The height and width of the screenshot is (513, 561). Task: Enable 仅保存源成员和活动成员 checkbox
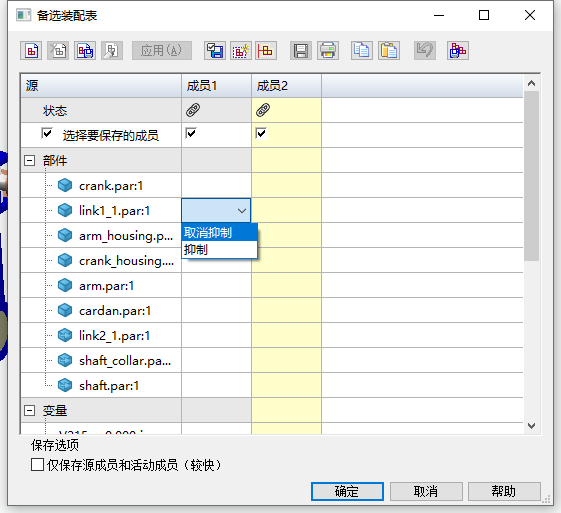[x=37, y=465]
